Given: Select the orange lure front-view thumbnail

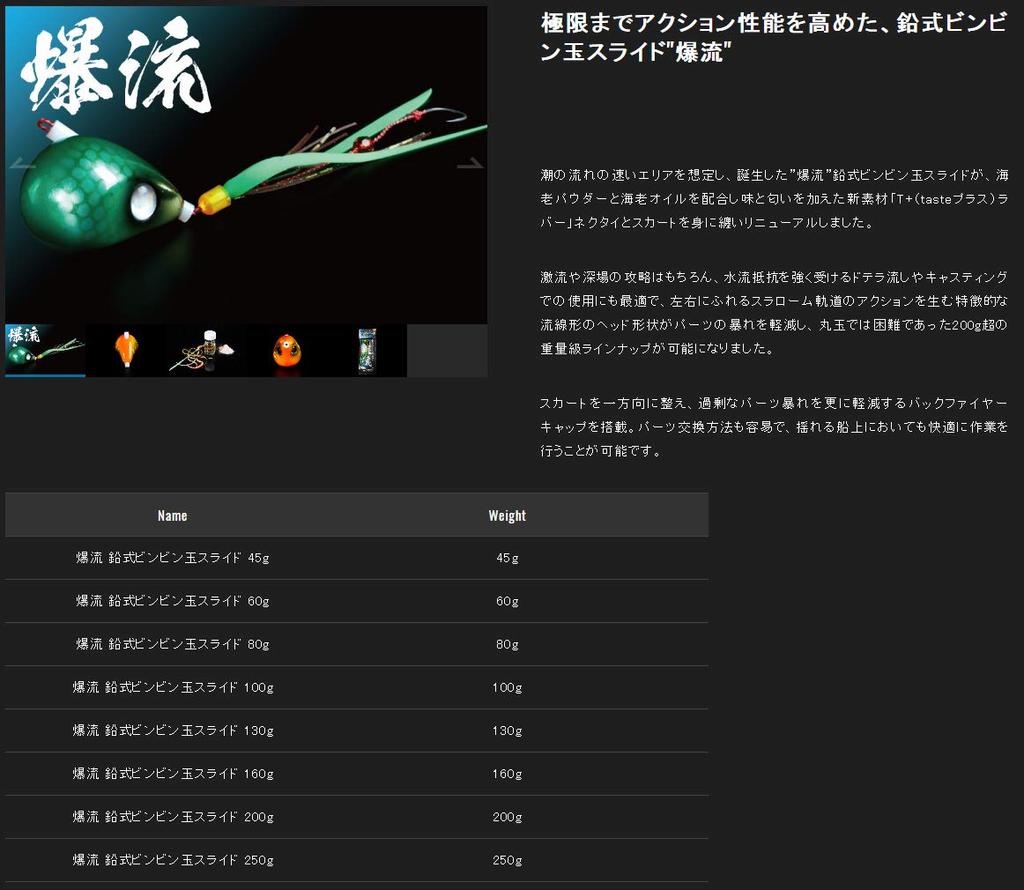Looking at the screenshot, I should 287,350.
